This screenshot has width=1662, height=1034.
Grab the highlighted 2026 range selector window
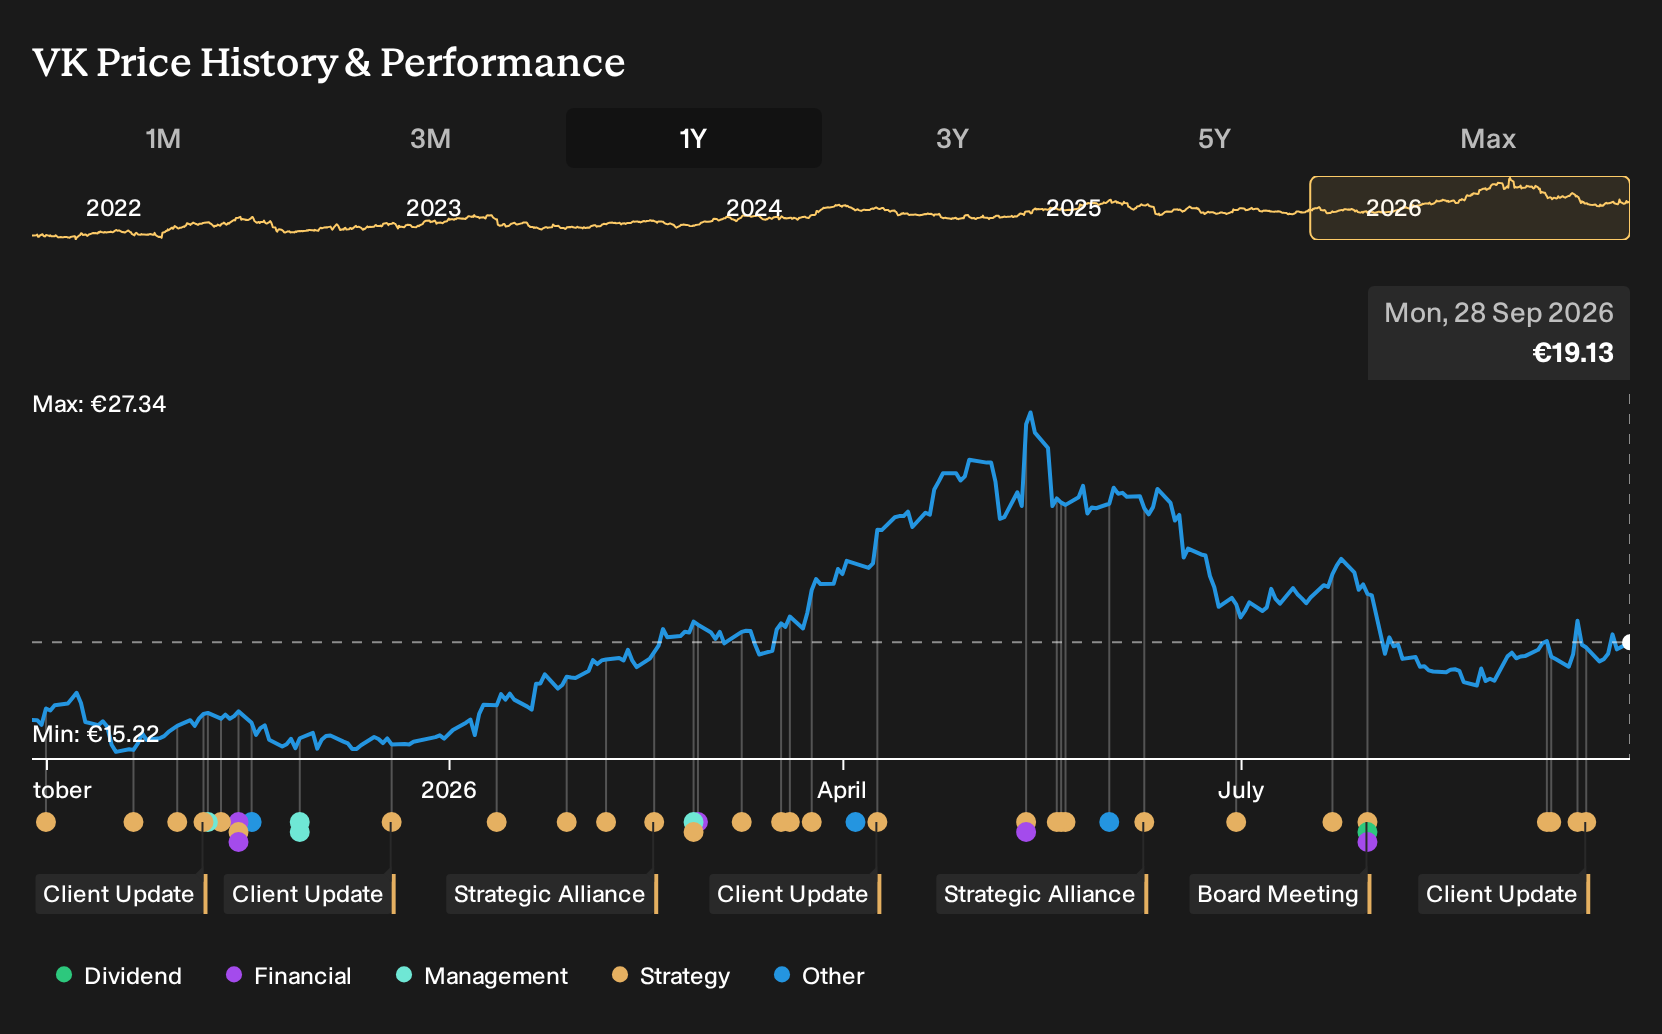point(1469,208)
